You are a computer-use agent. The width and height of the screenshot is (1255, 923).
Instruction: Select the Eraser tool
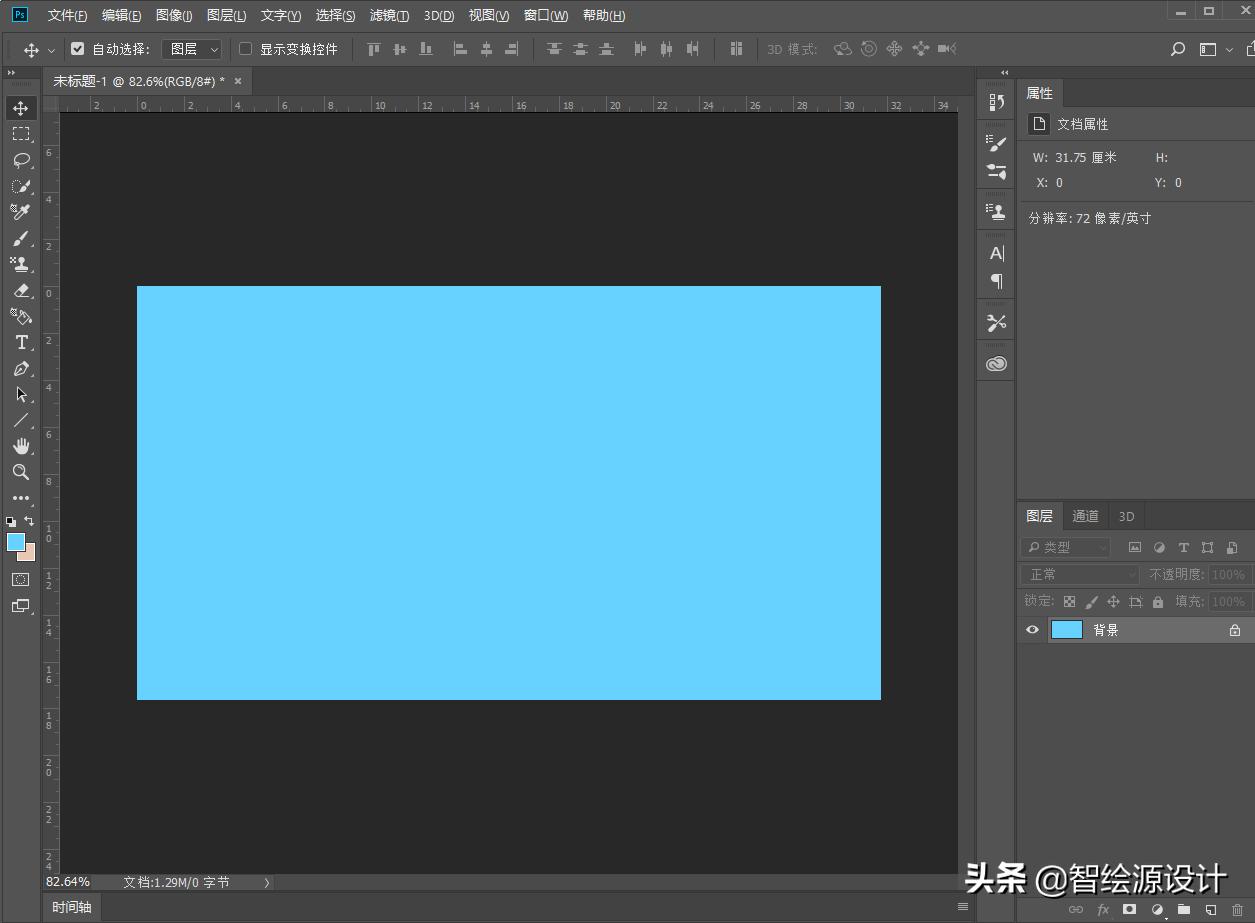point(21,290)
